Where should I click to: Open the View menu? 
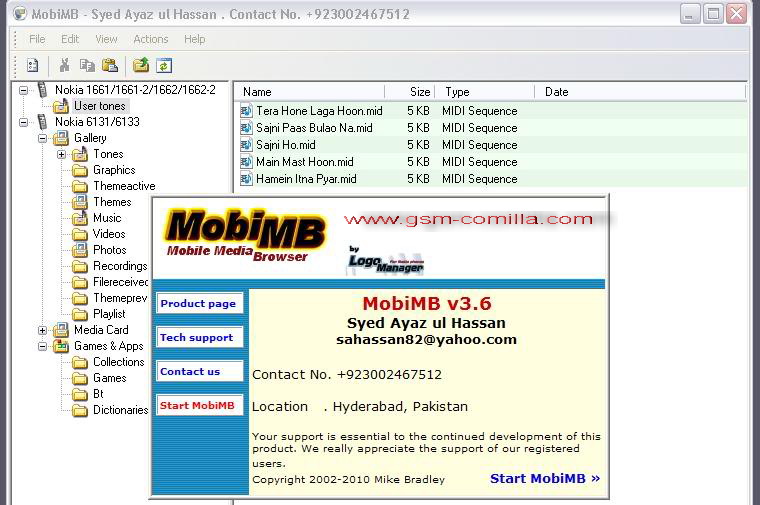tap(106, 39)
